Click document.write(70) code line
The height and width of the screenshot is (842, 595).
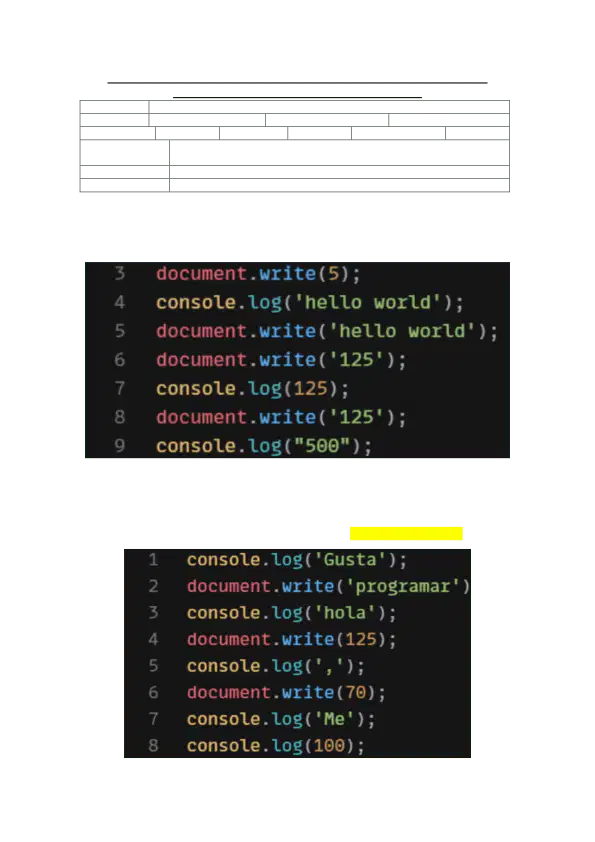point(286,692)
